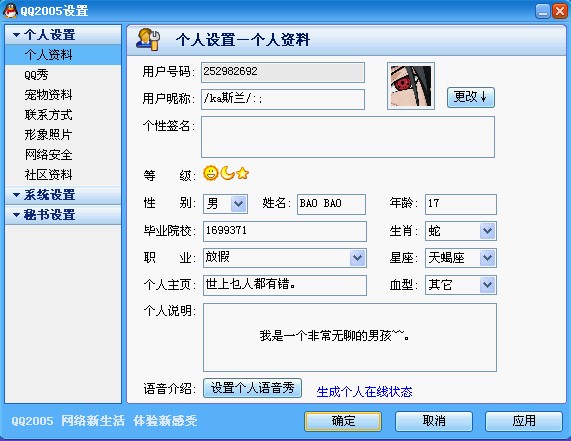Click the 个性签名 text box

click(x=348, y=137)
